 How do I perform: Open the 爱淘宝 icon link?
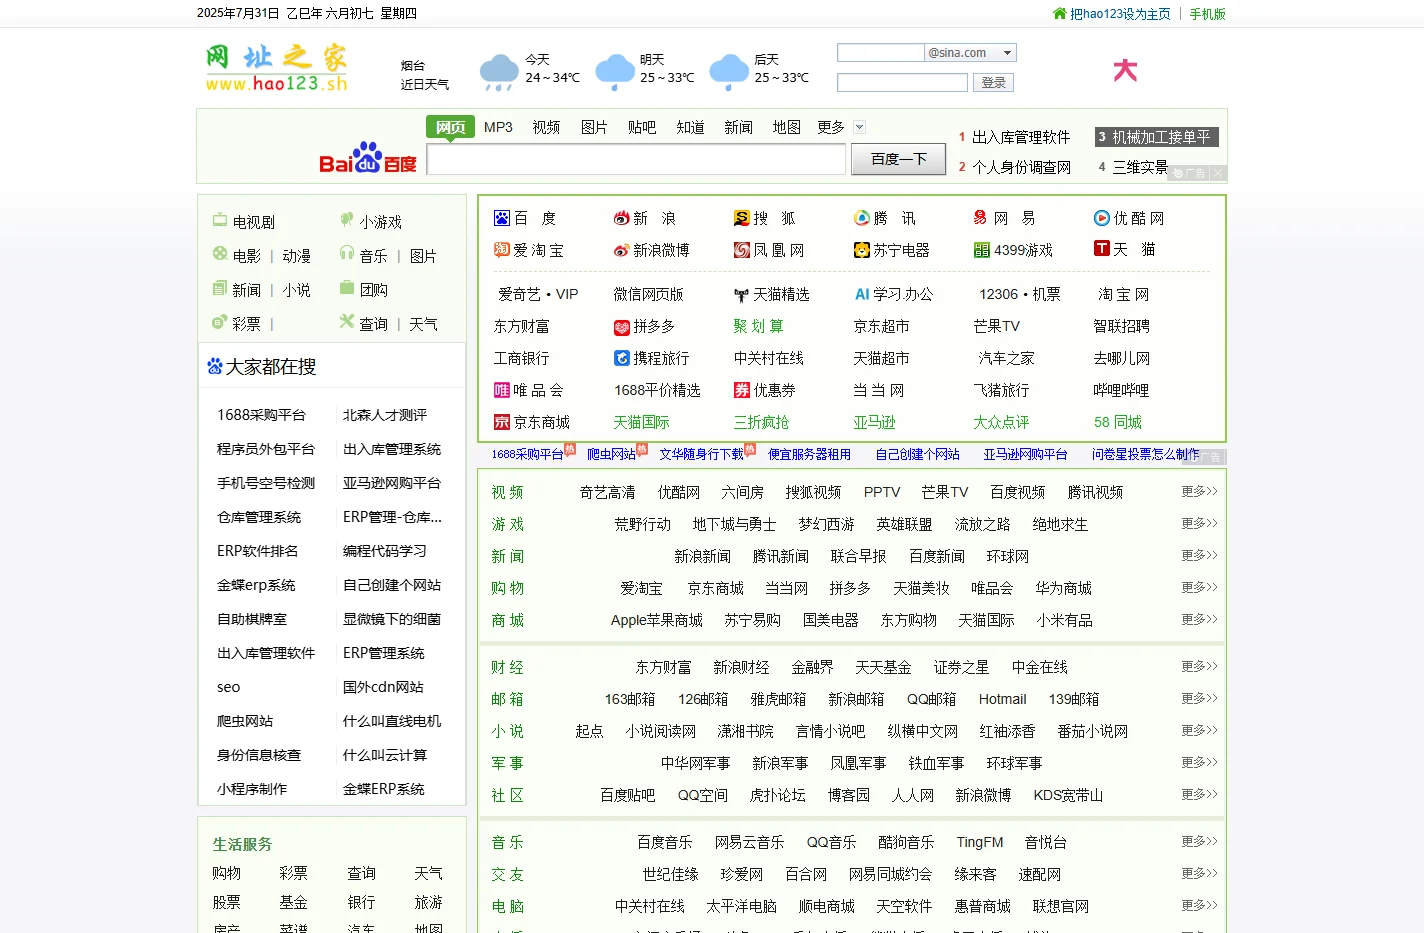click(502, 250)
